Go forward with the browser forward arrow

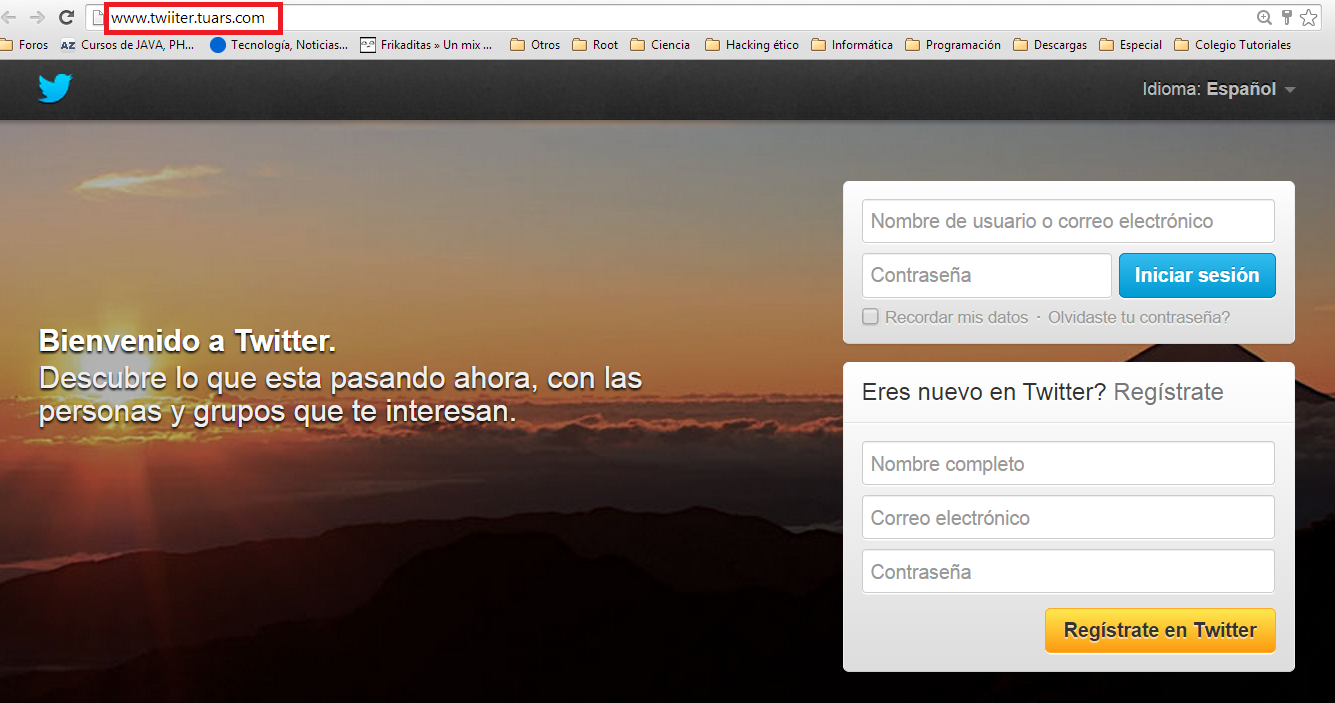point(38,17)
